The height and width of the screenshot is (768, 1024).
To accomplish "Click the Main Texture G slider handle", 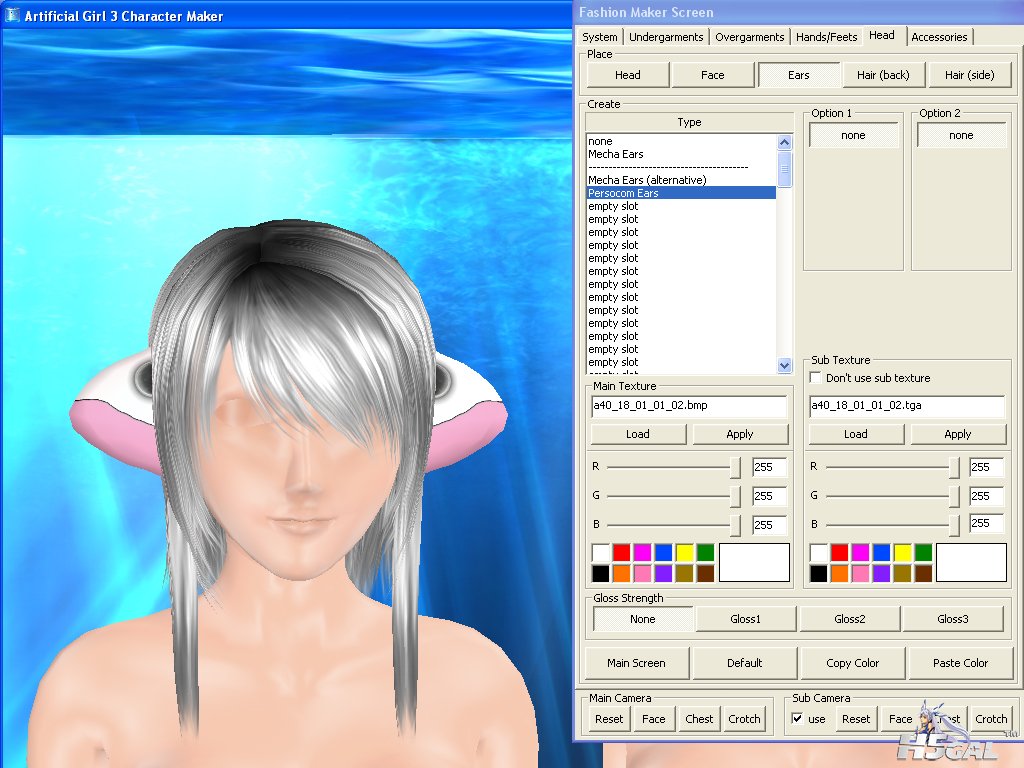I will 735,496.
